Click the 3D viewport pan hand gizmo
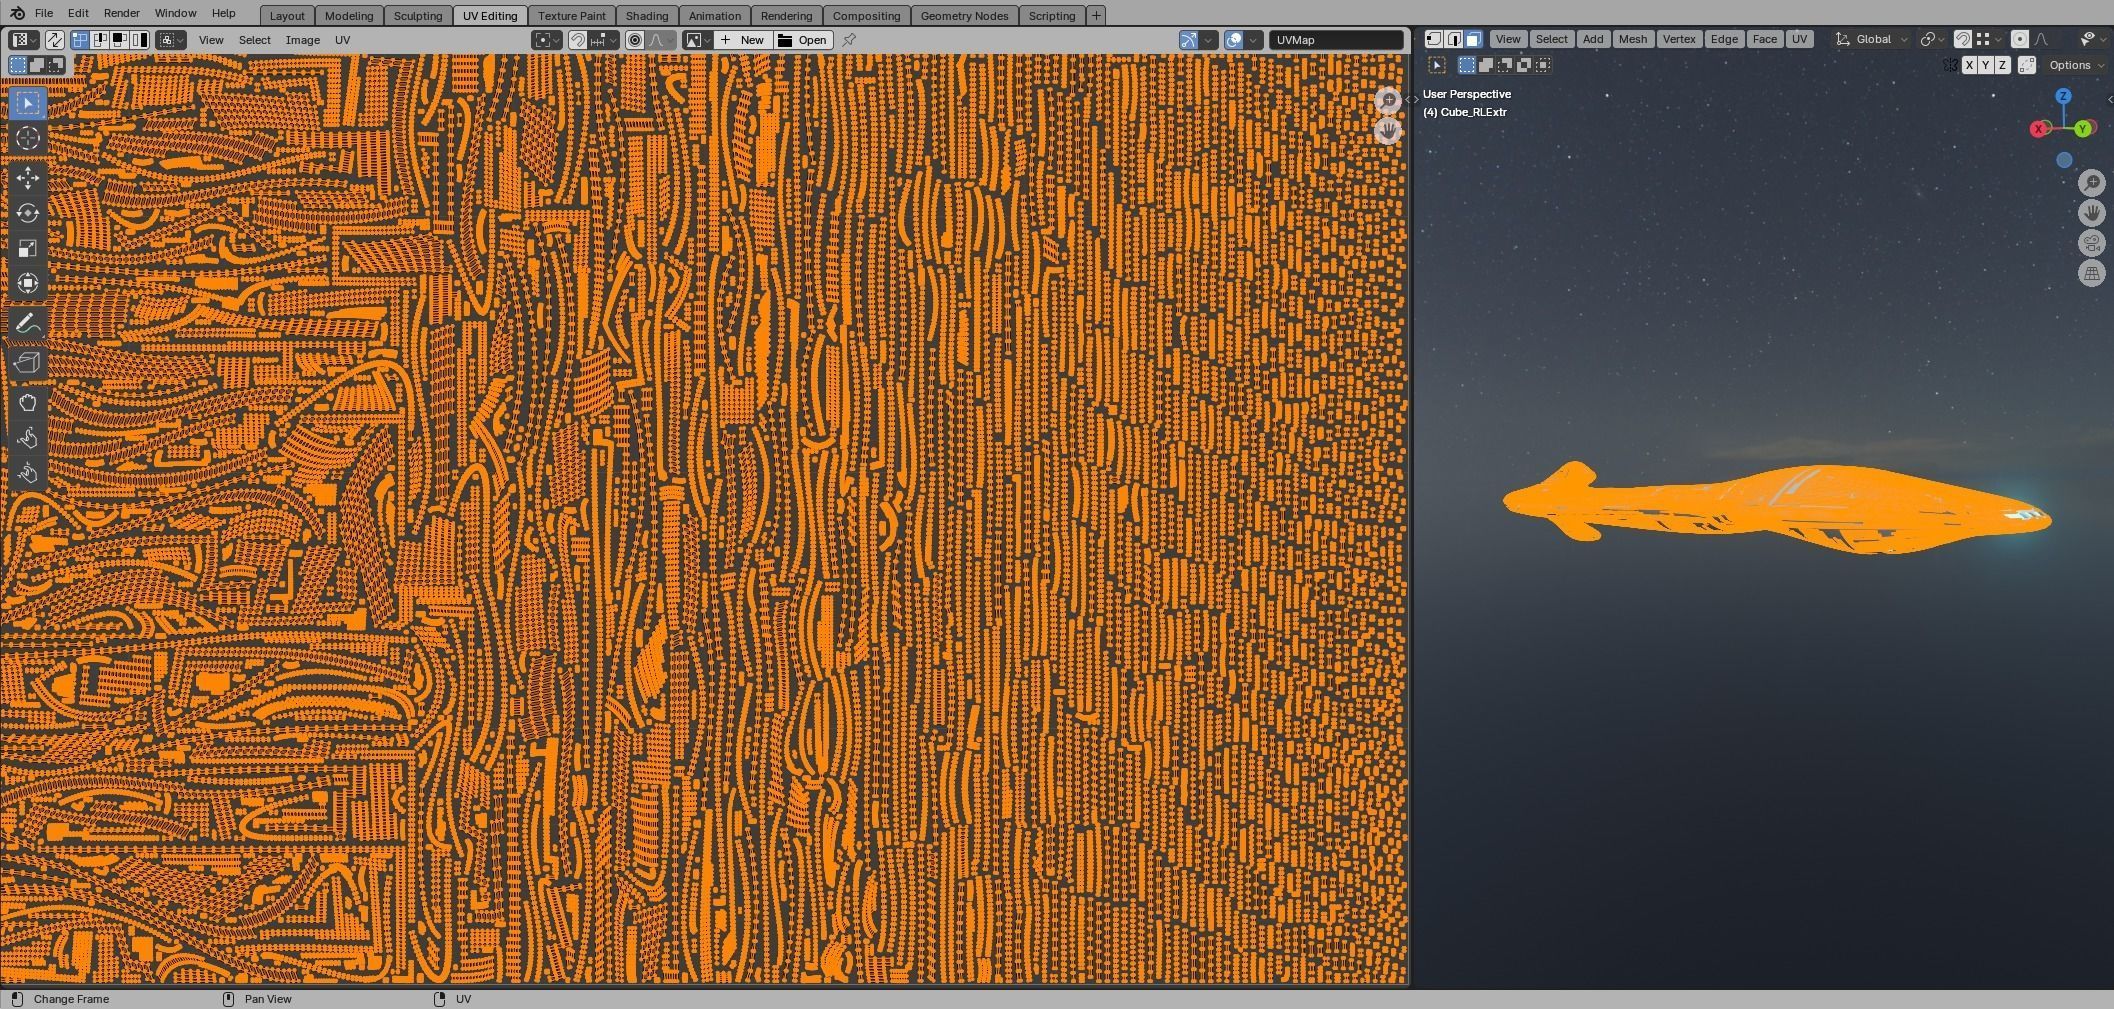This screenshot has height=1009, width=2114. [2092, 212]
